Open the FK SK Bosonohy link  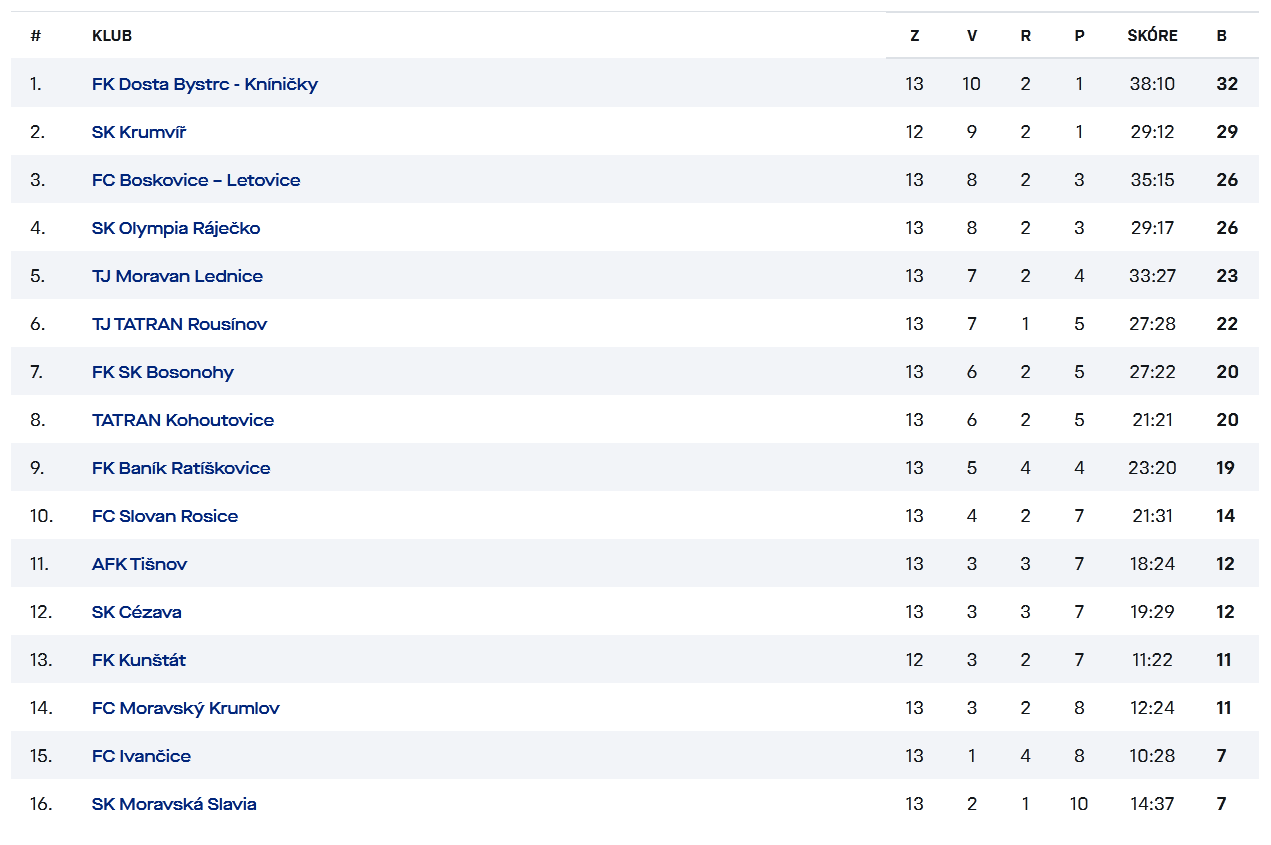point(162,372)
